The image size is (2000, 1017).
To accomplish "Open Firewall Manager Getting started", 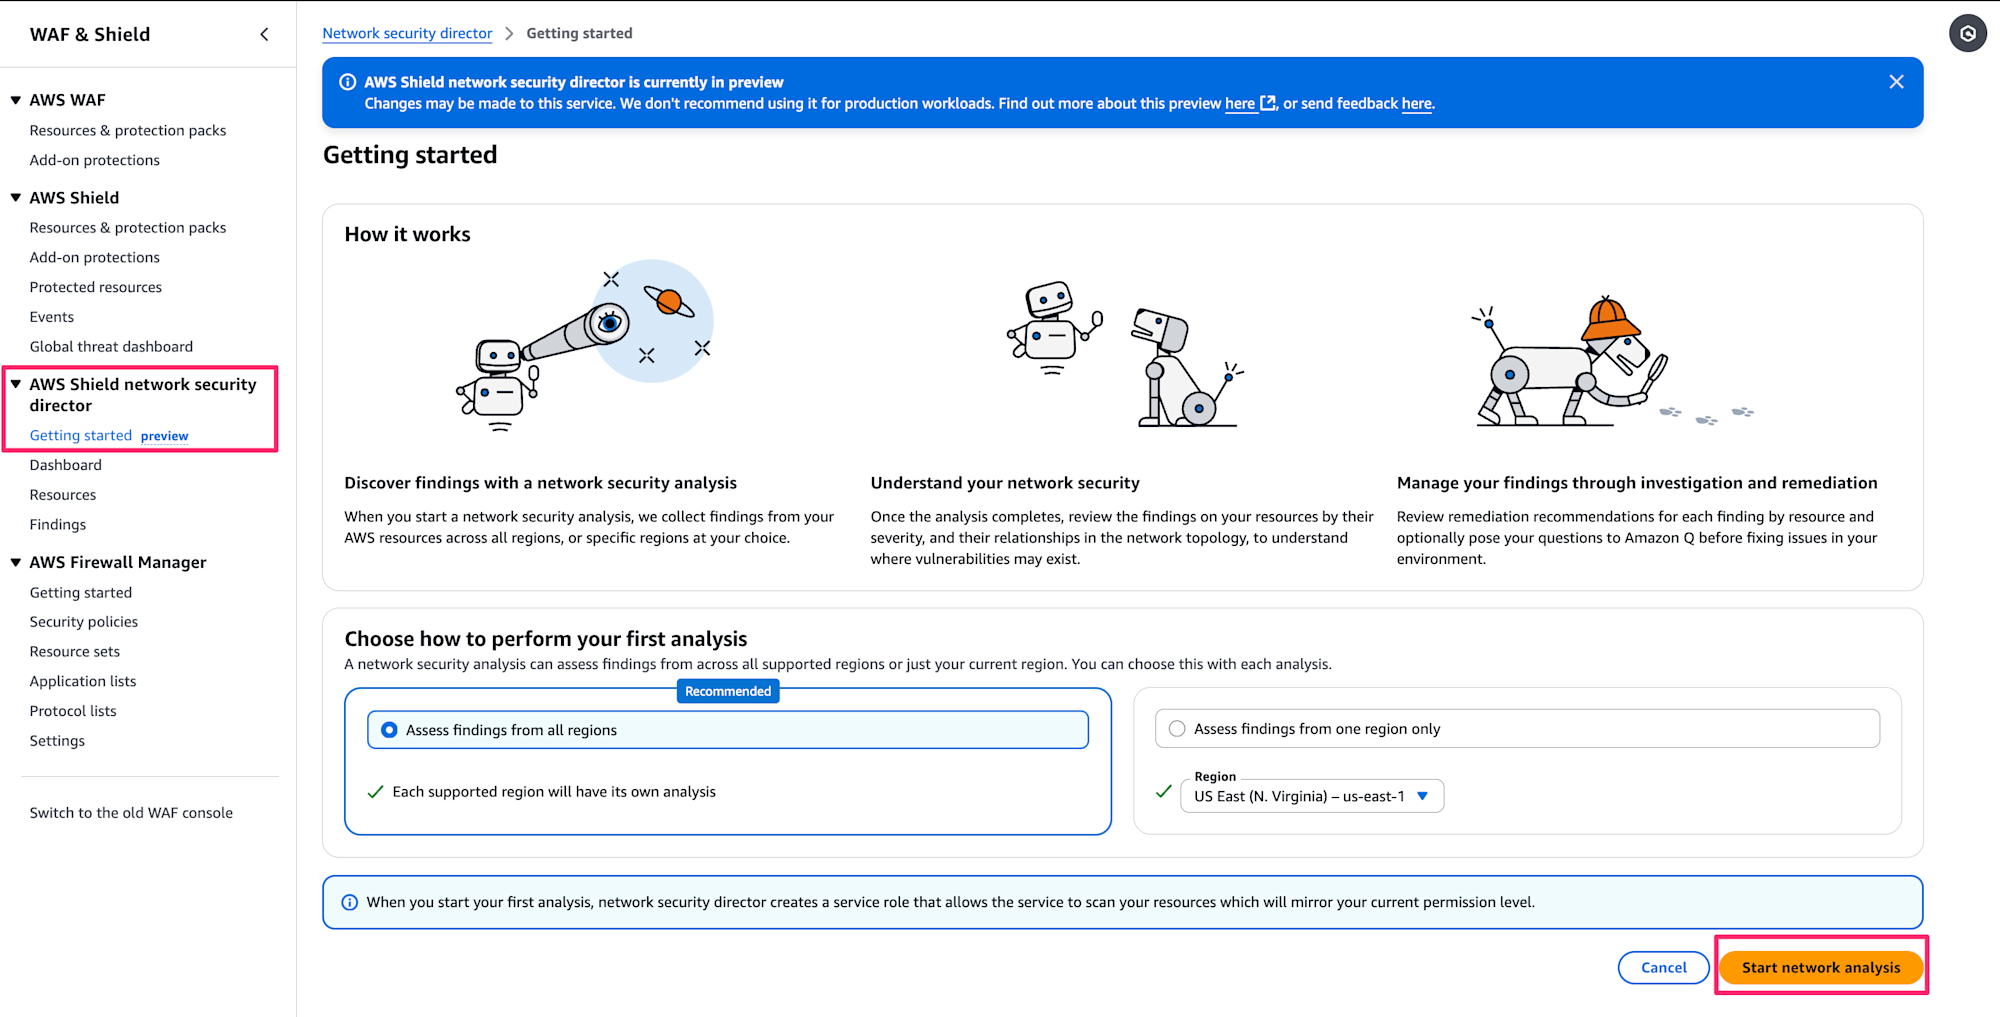I will pyautogui.click(x=81, y=593).
